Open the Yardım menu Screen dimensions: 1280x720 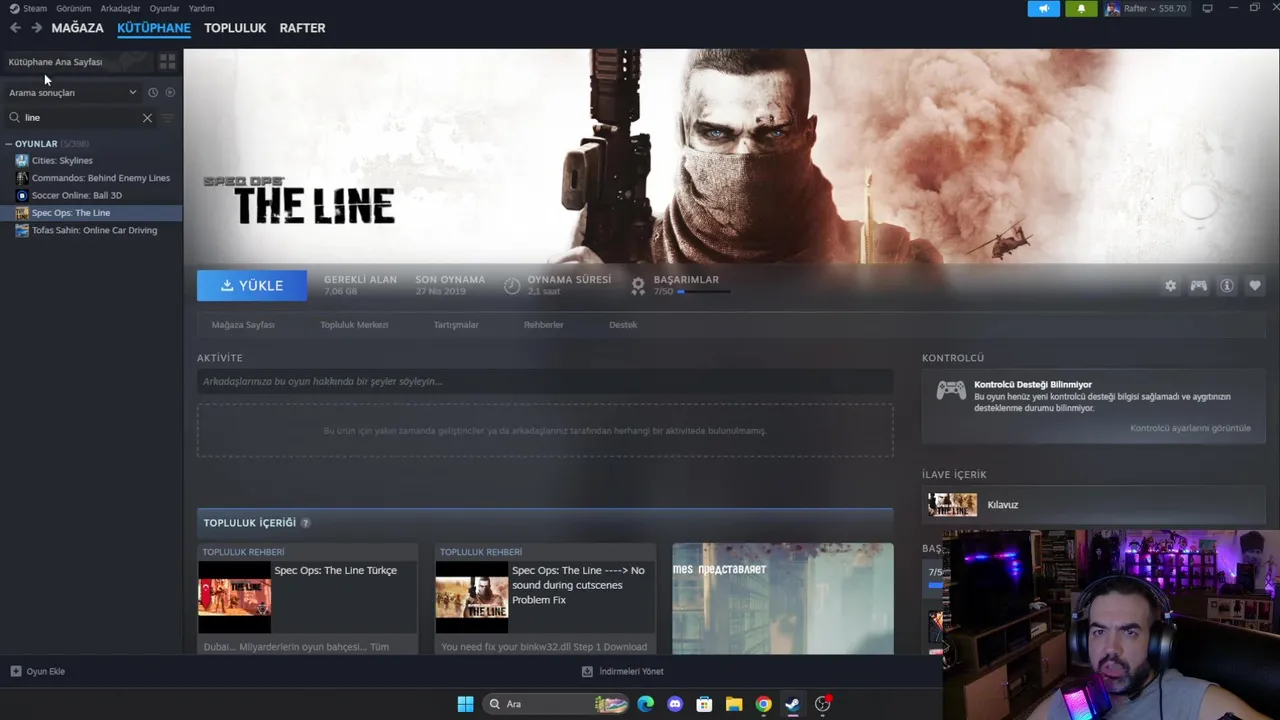pyautogui.click(x=201, y=8)
